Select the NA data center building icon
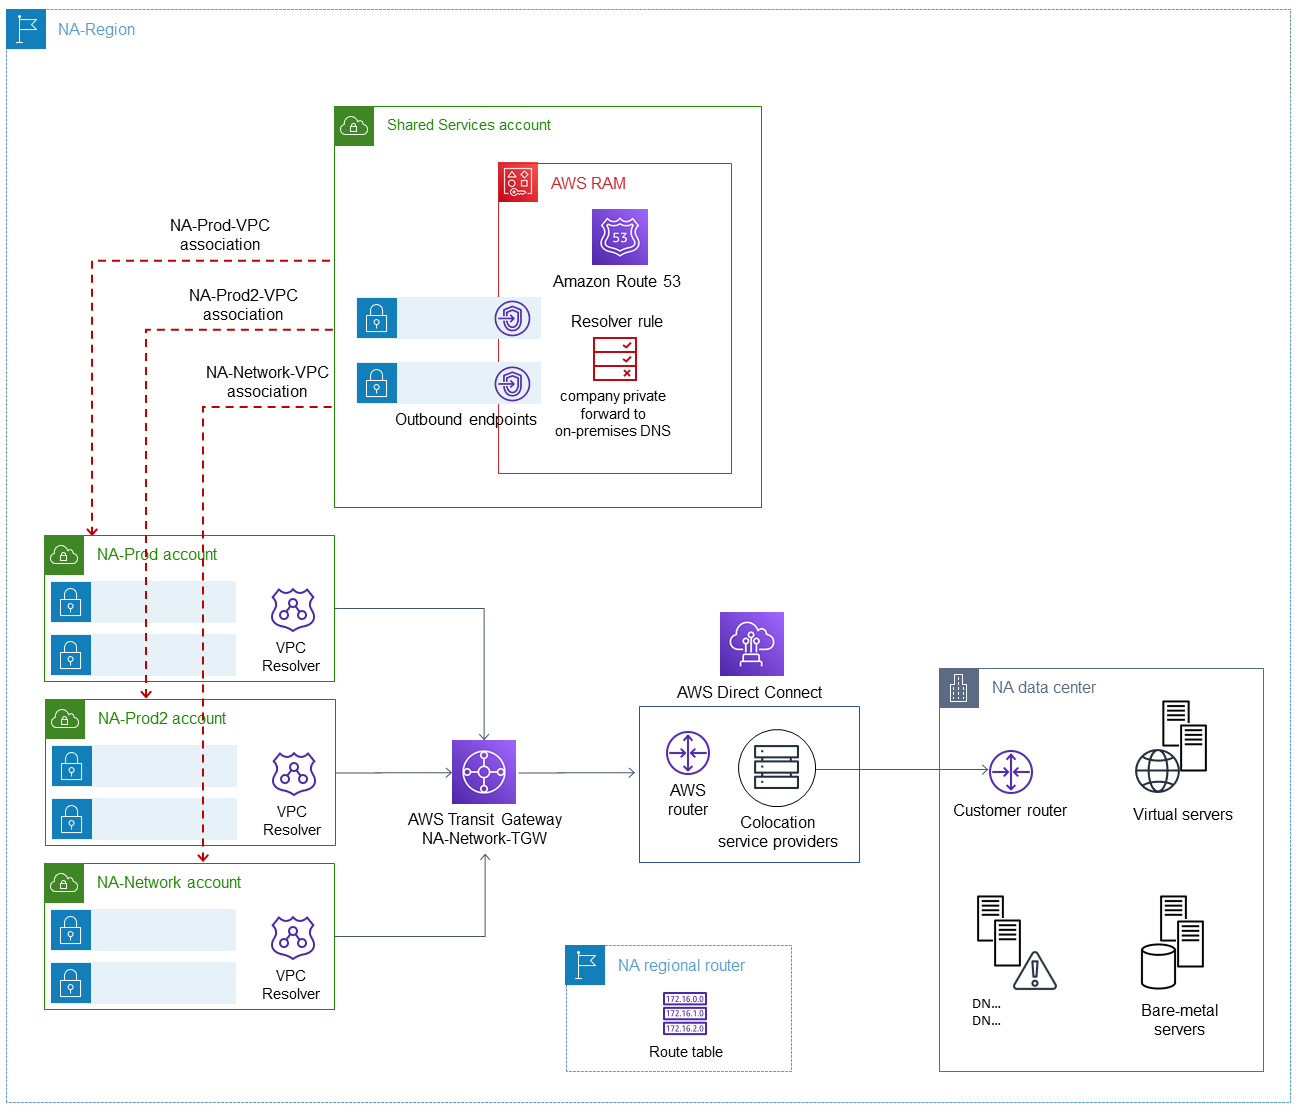 [959, 688]
